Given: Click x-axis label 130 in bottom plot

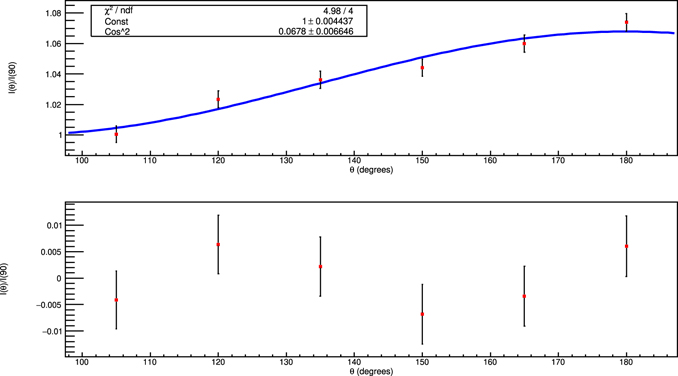Looking at the screenshot, I should pyautogui.click(x=286, y=362).
